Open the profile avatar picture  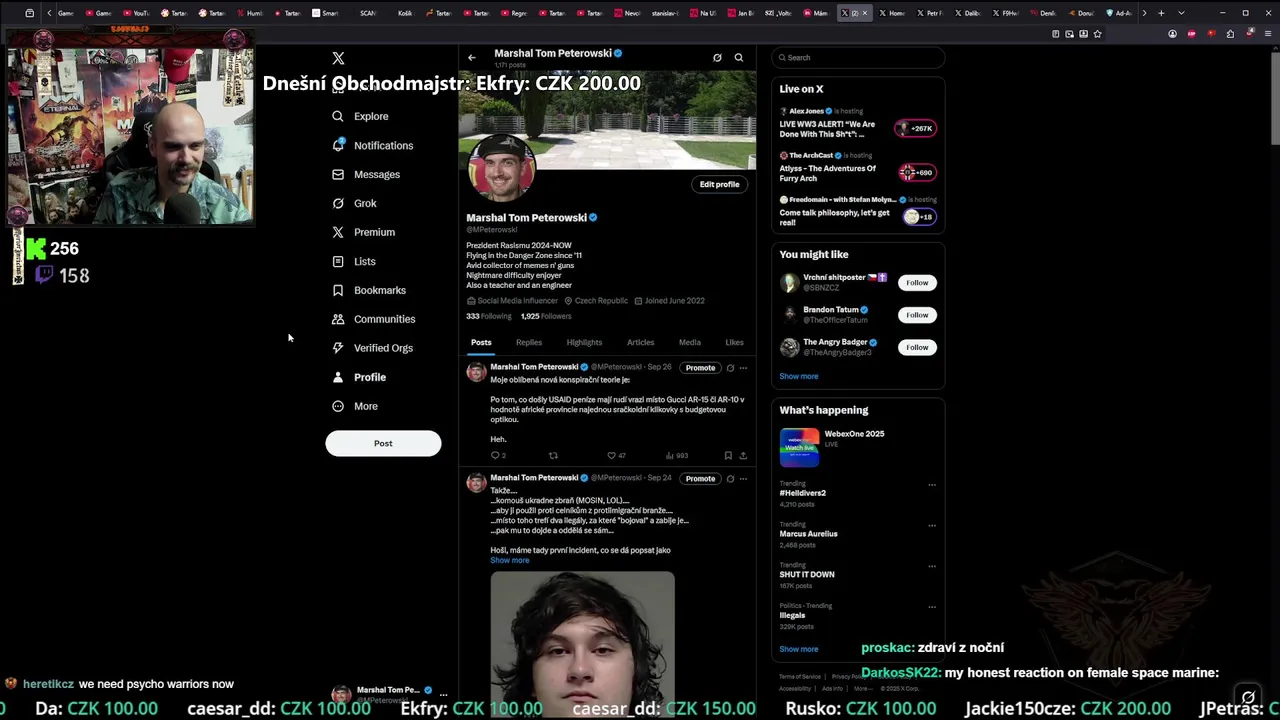(501, 168)
